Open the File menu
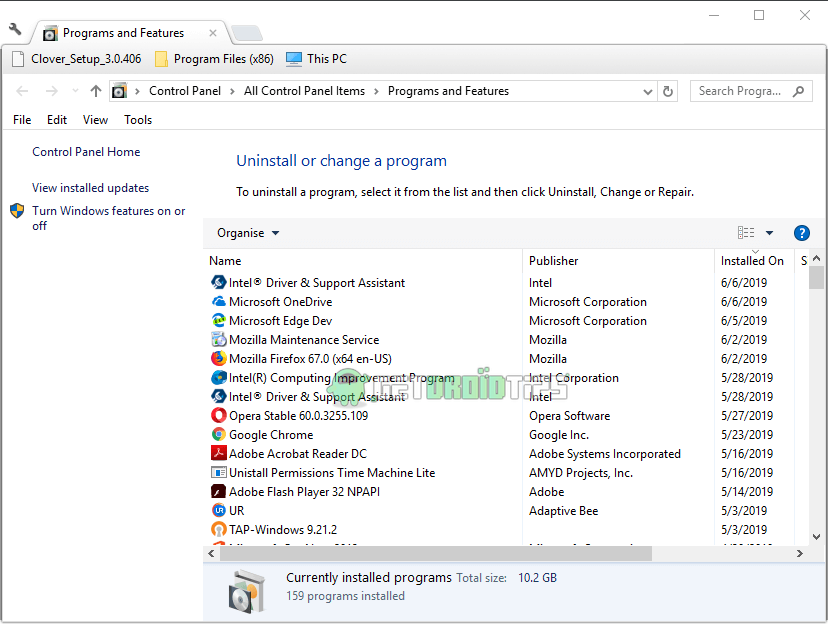Viewport: 828px width, 624px height. pos(22,120)
